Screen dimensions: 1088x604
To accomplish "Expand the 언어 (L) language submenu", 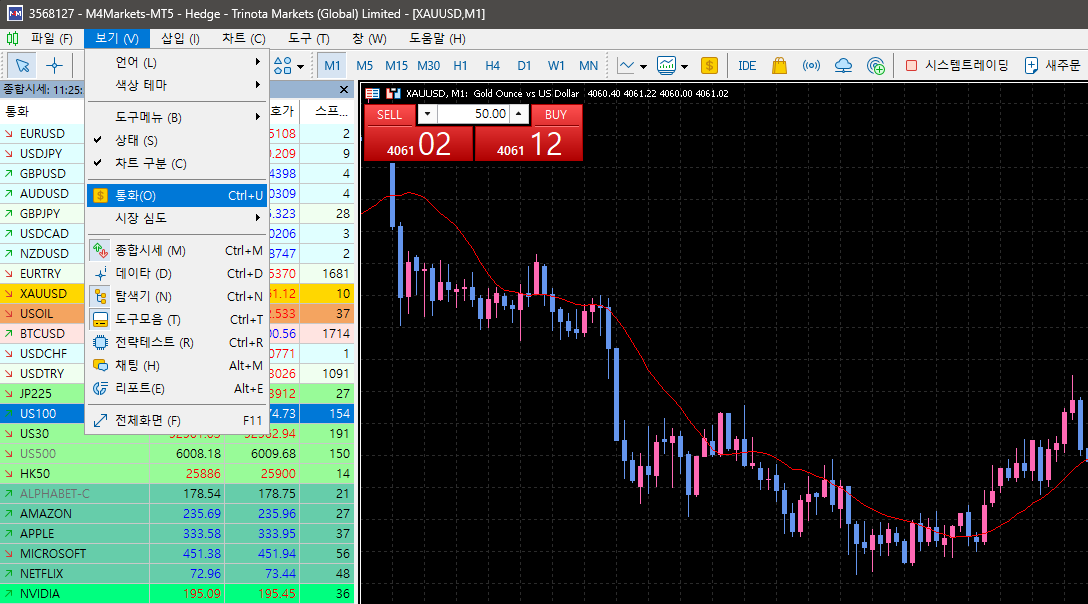I will (x=178, y=62).
